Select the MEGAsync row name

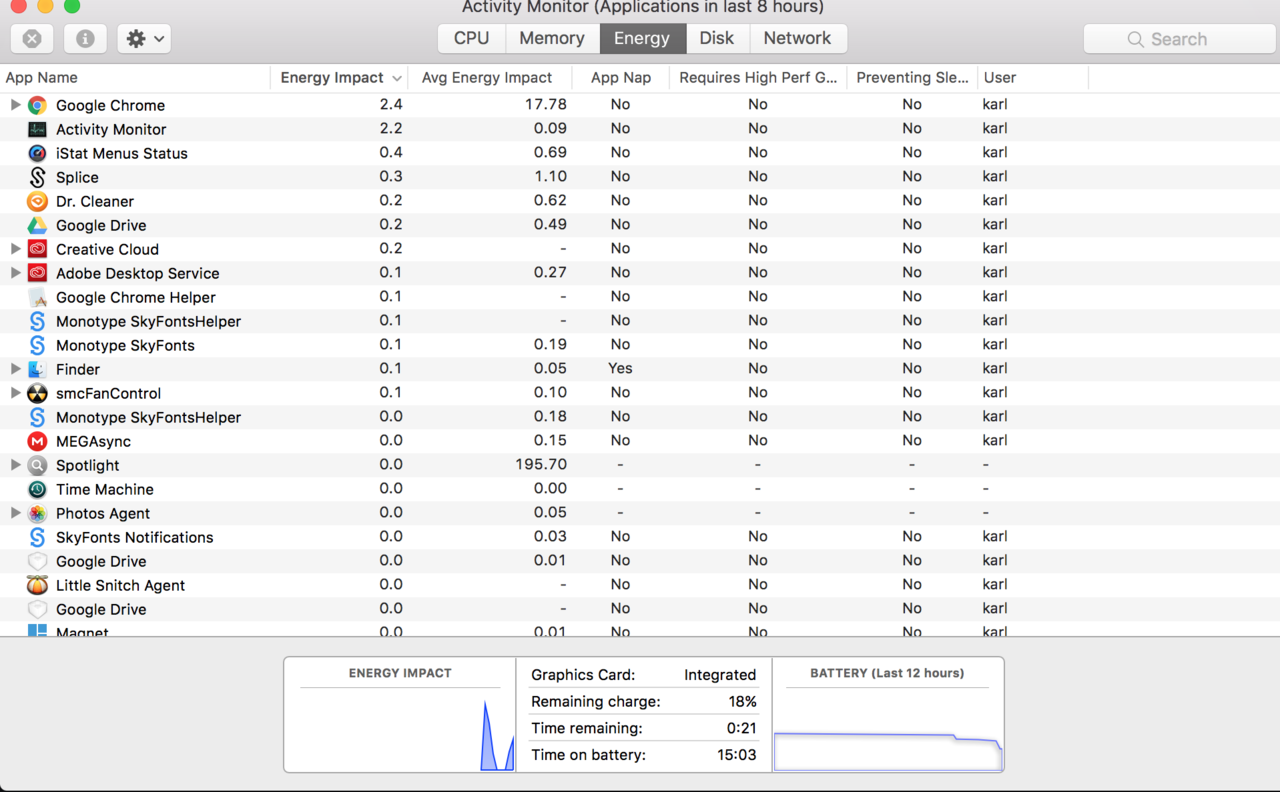(x=93, y=441)
